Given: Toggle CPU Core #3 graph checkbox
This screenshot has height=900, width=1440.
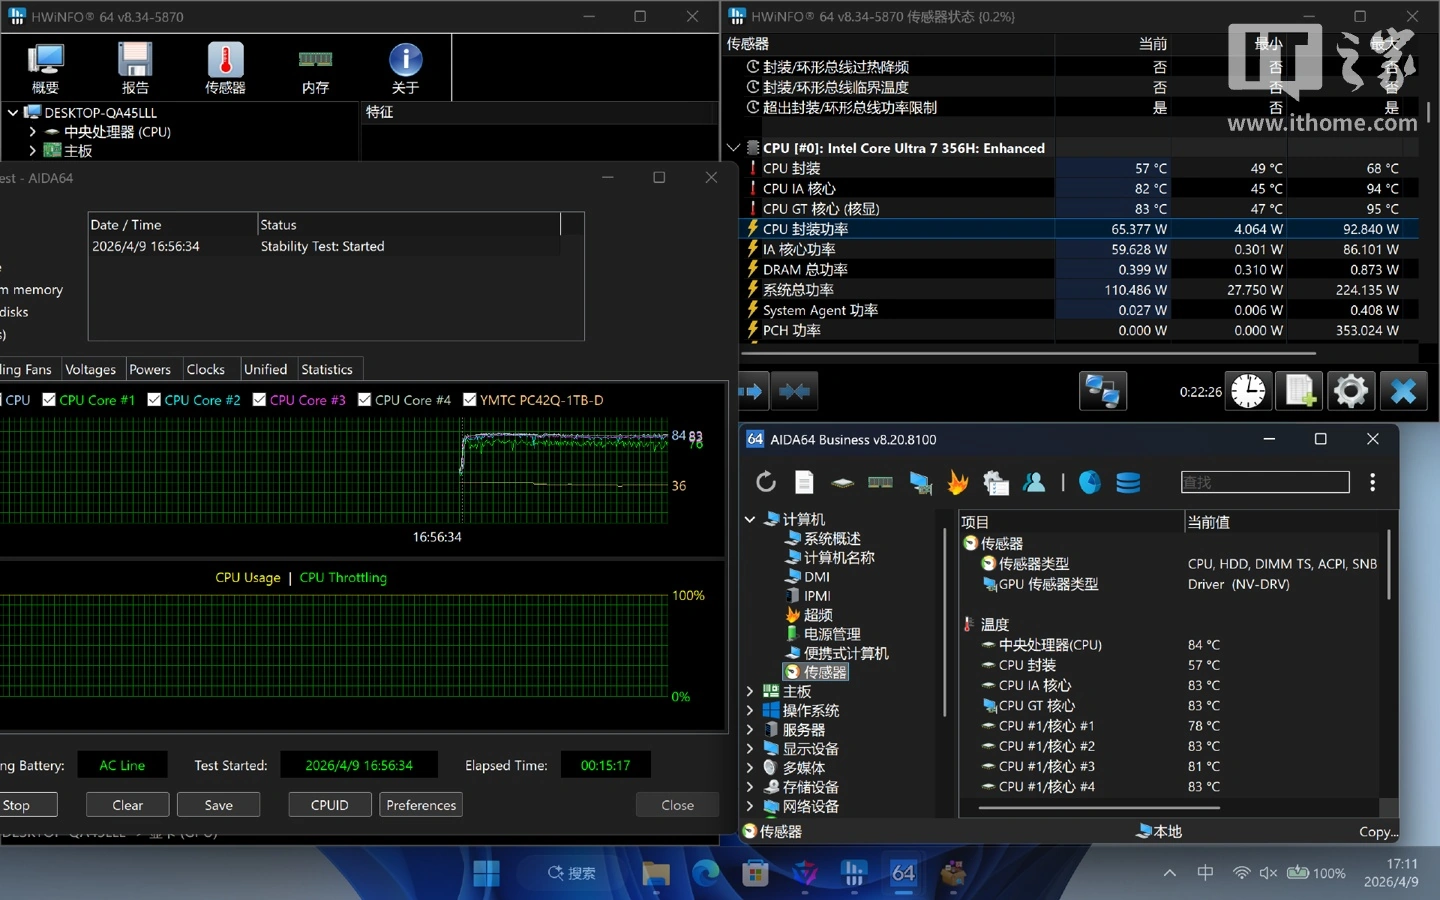Looking at the screenshot, I should click(259, 400).
